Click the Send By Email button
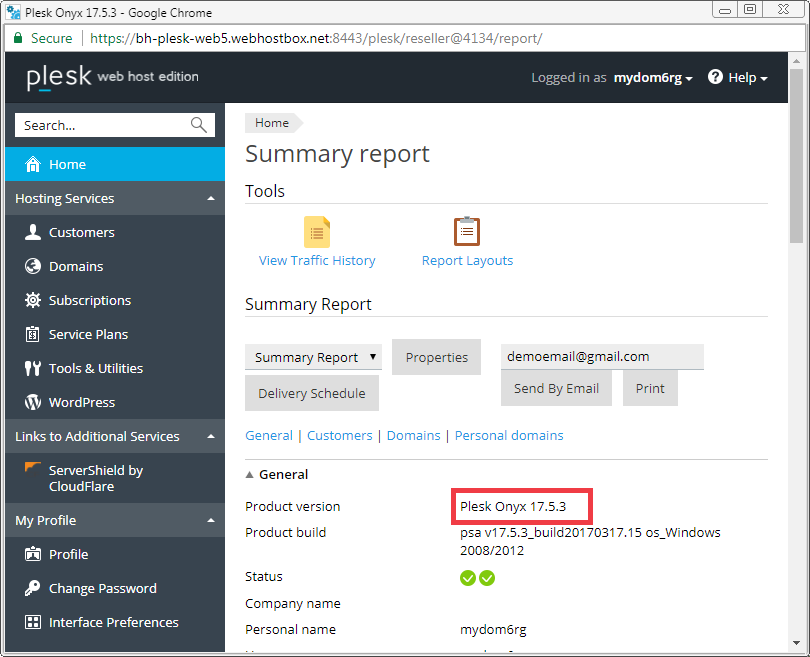 click(x=556, y=388)
